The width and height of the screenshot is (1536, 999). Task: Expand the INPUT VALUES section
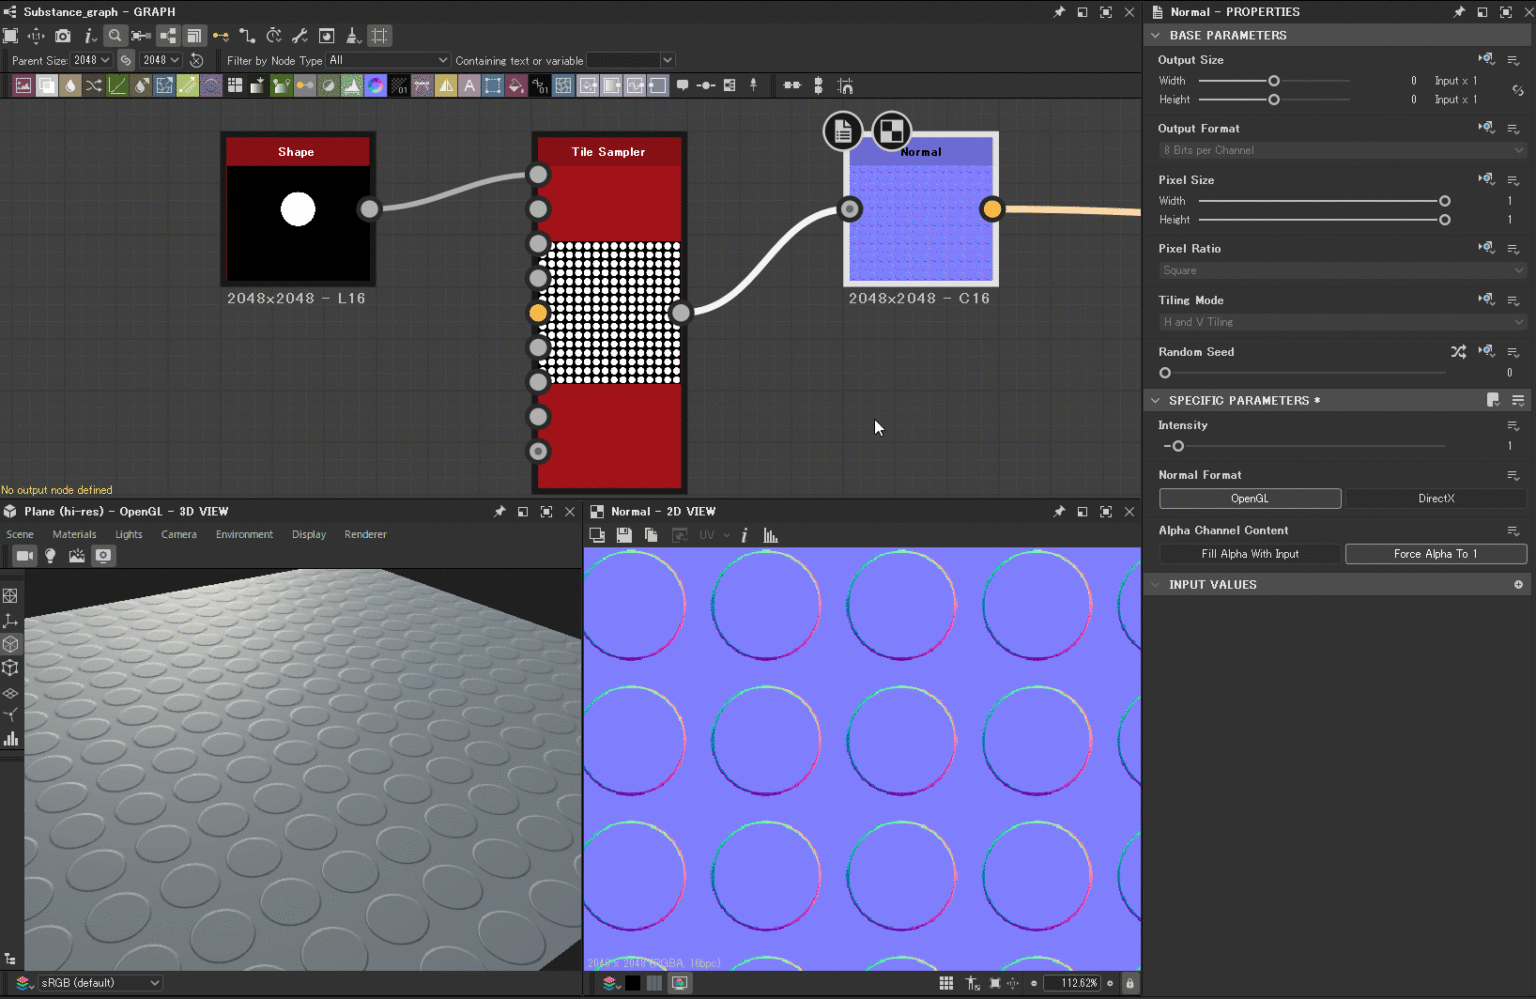point(1156,584)
